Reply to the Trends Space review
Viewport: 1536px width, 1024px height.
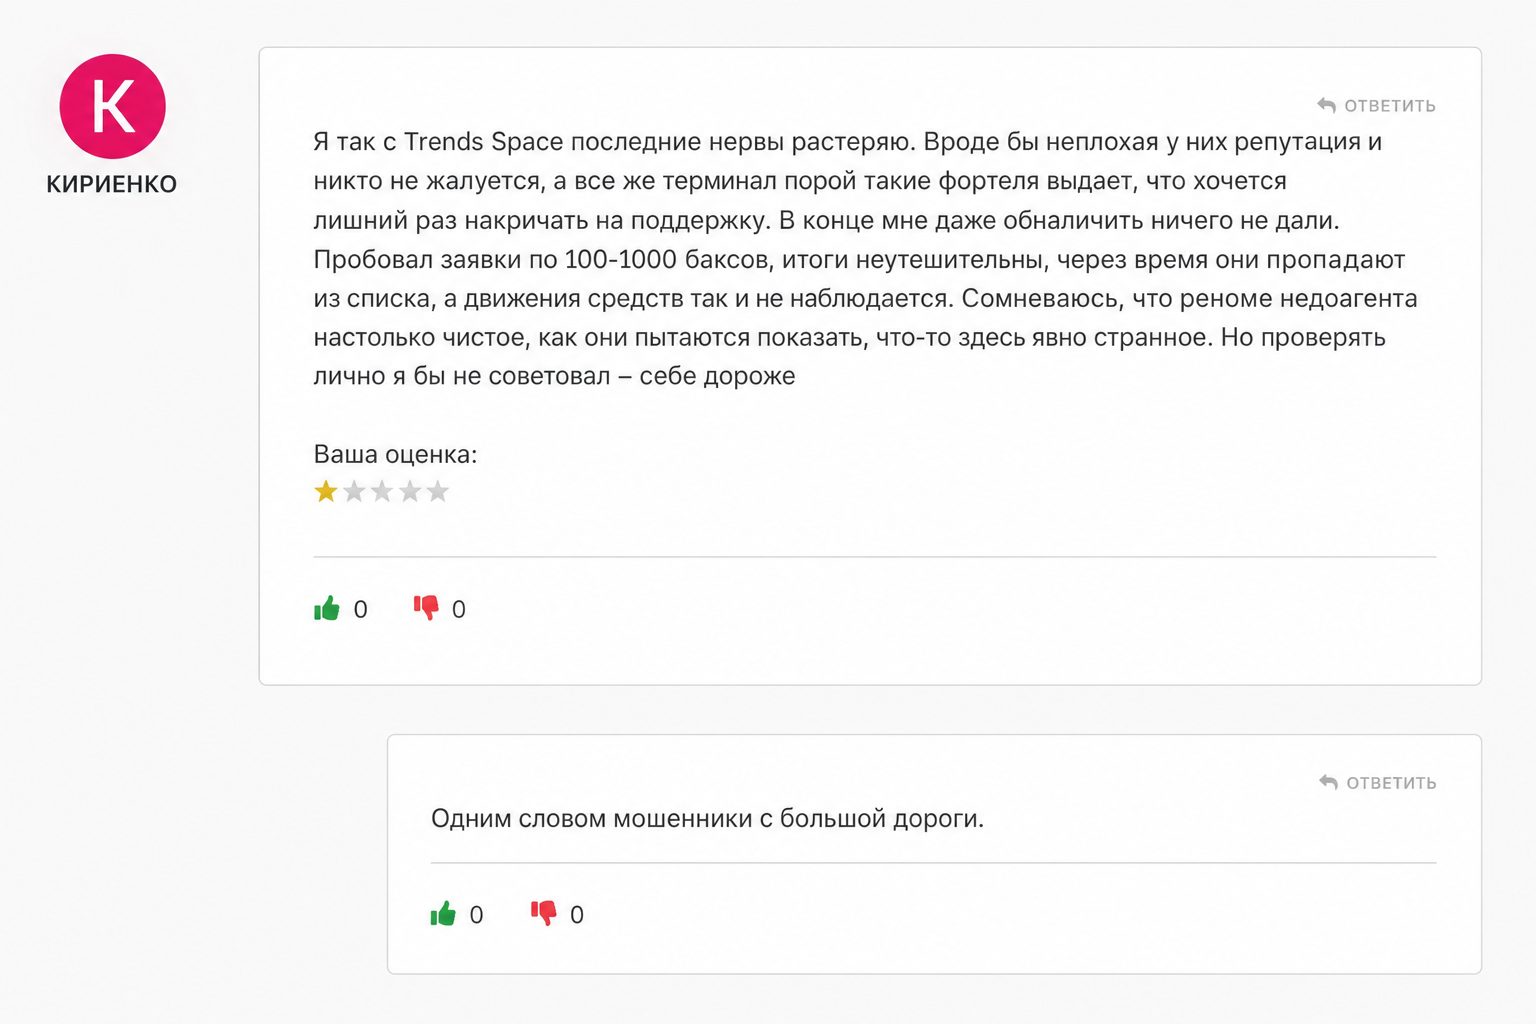point(1376,105)
